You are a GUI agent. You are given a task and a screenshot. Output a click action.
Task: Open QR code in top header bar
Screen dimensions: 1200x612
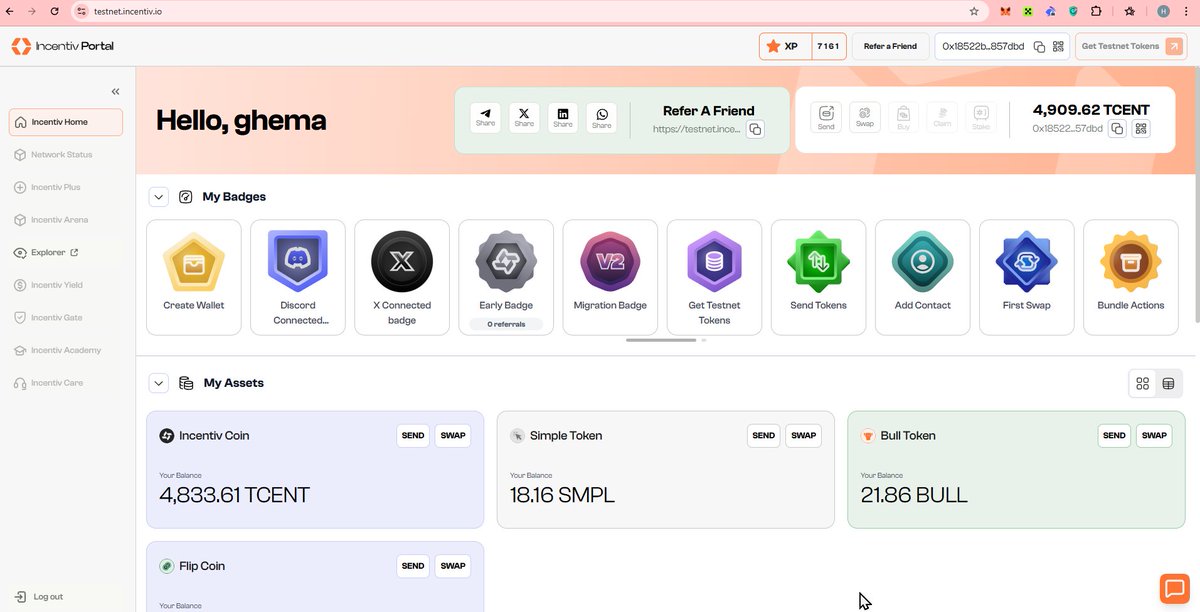(x=1057, y=46)
